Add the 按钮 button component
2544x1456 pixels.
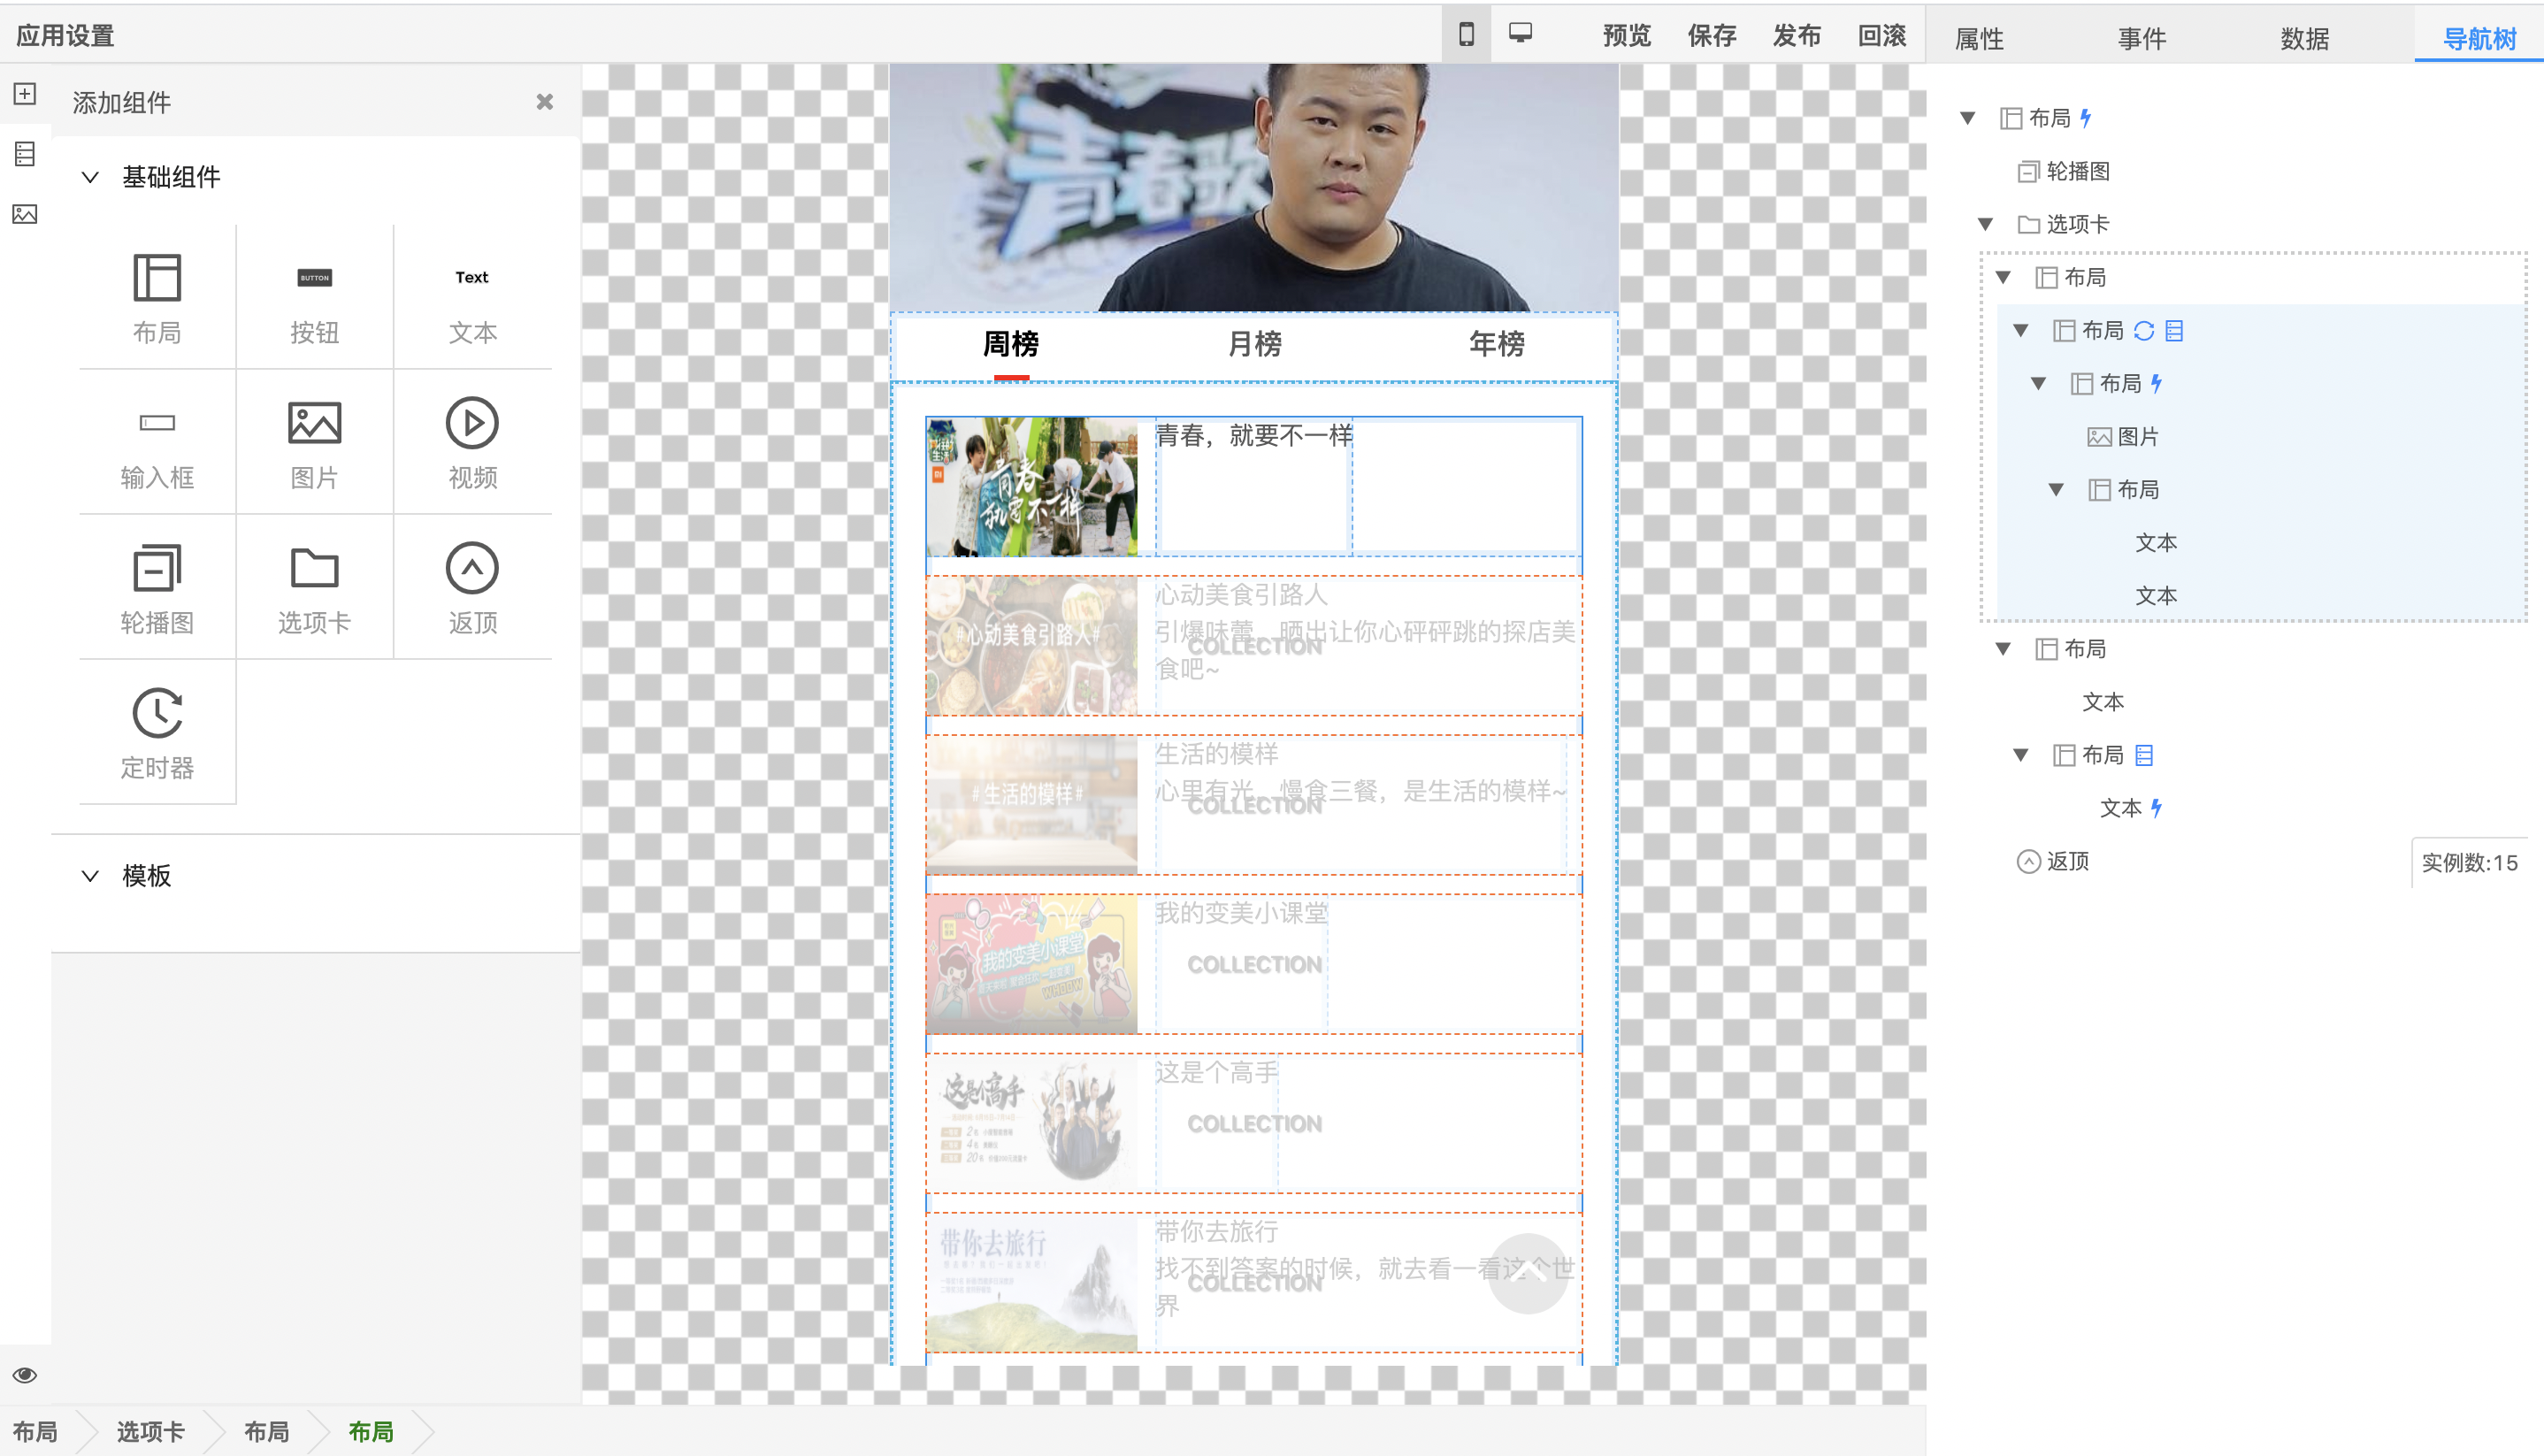click(314, 278)
